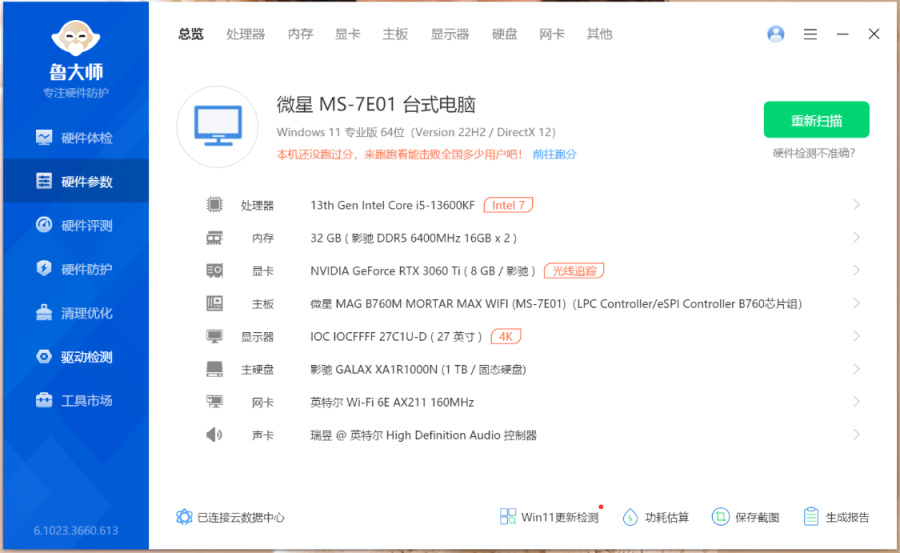Expand the 内存 row chevron
This screenshot has width=900, height=553.
[856, 237]
